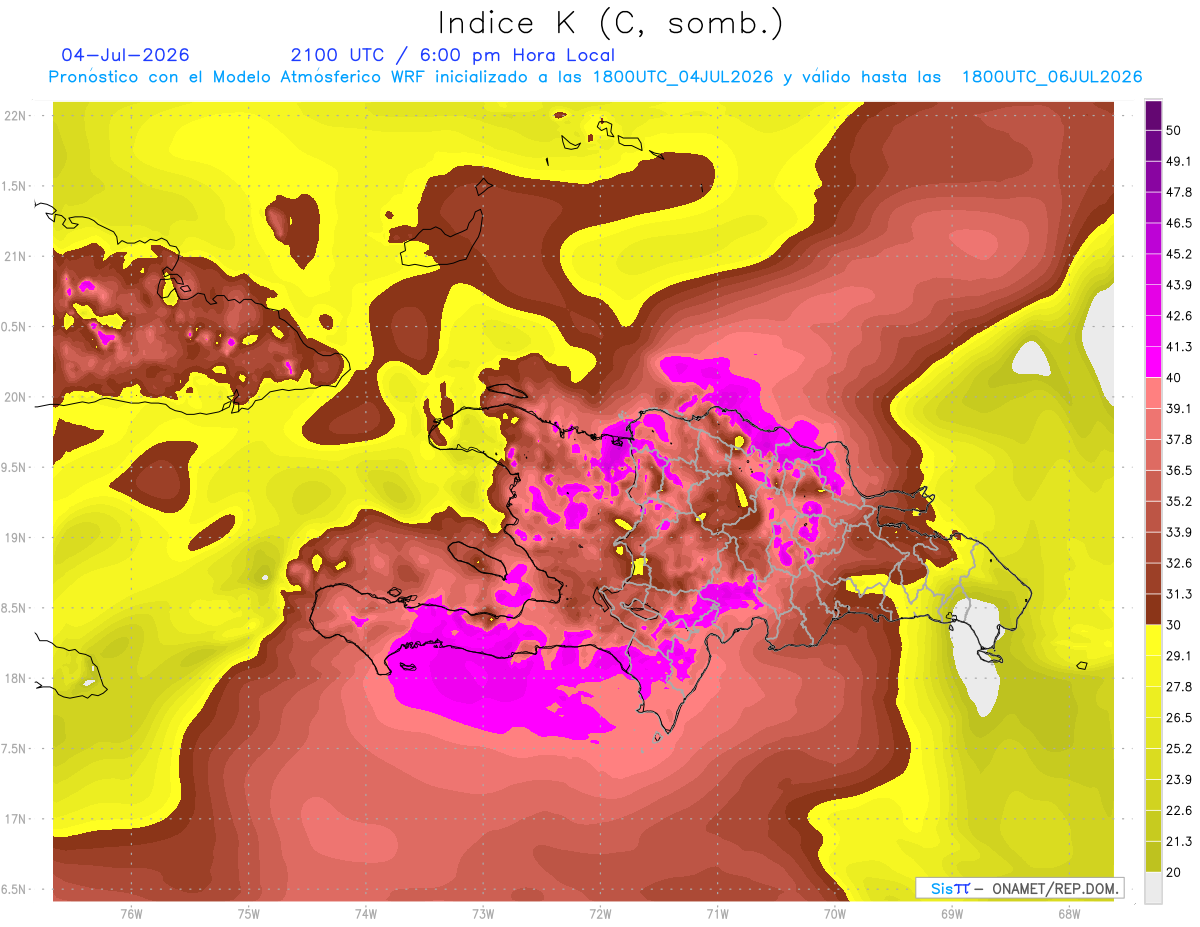Click the longitude label '69W'
The width and height of the screenshot is (1200, 927).
[x=952, y=914]
